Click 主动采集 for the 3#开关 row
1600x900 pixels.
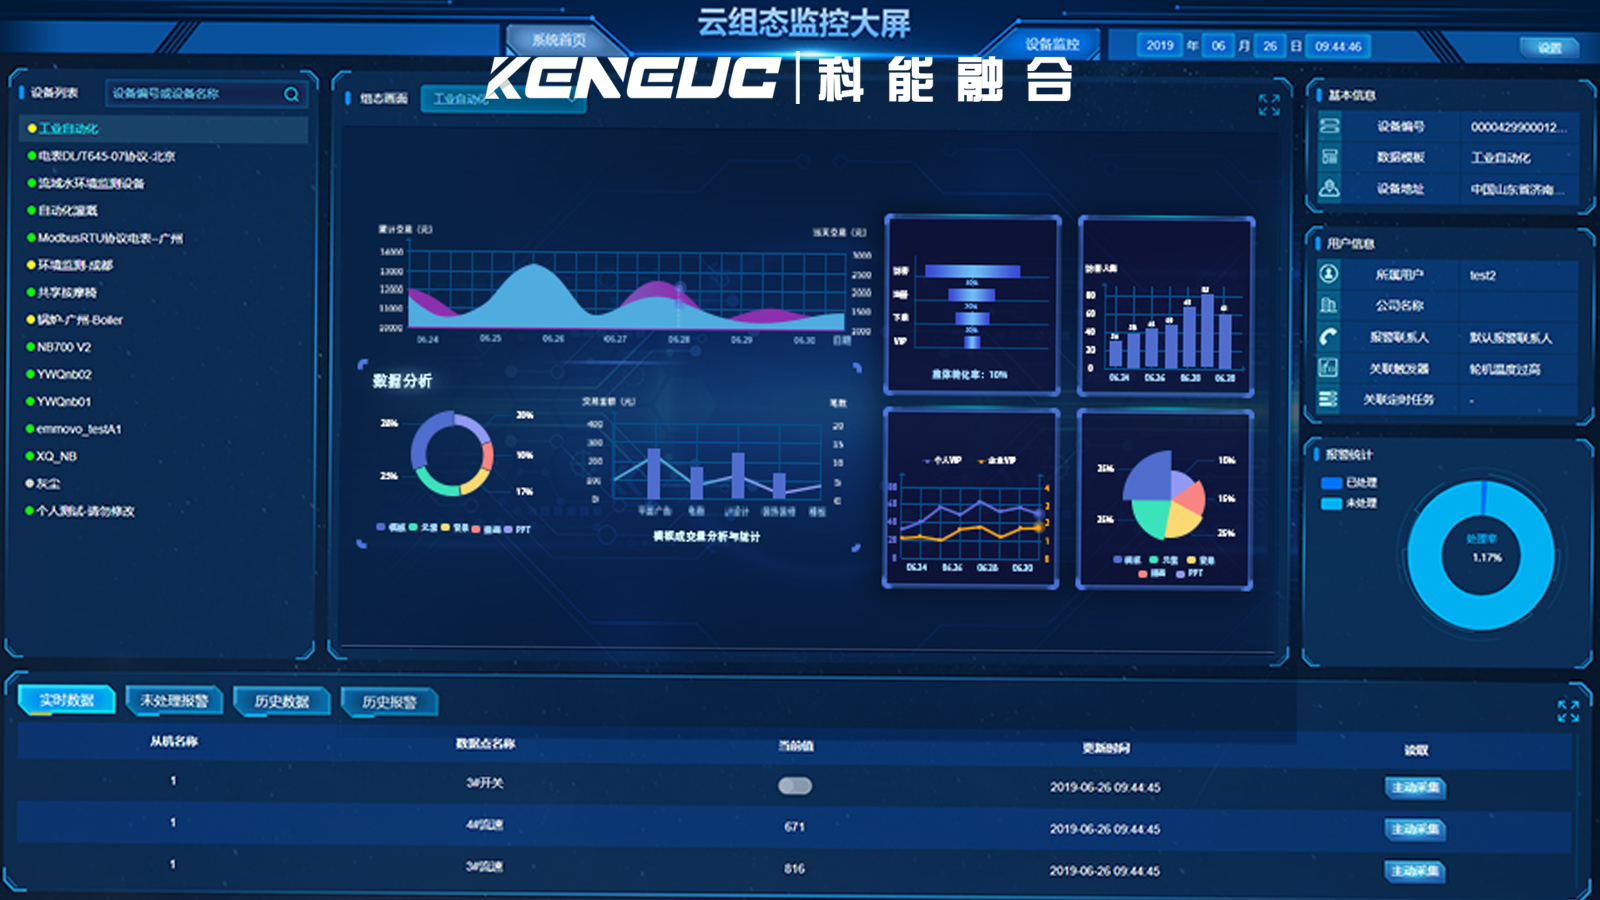point(1415,787)
